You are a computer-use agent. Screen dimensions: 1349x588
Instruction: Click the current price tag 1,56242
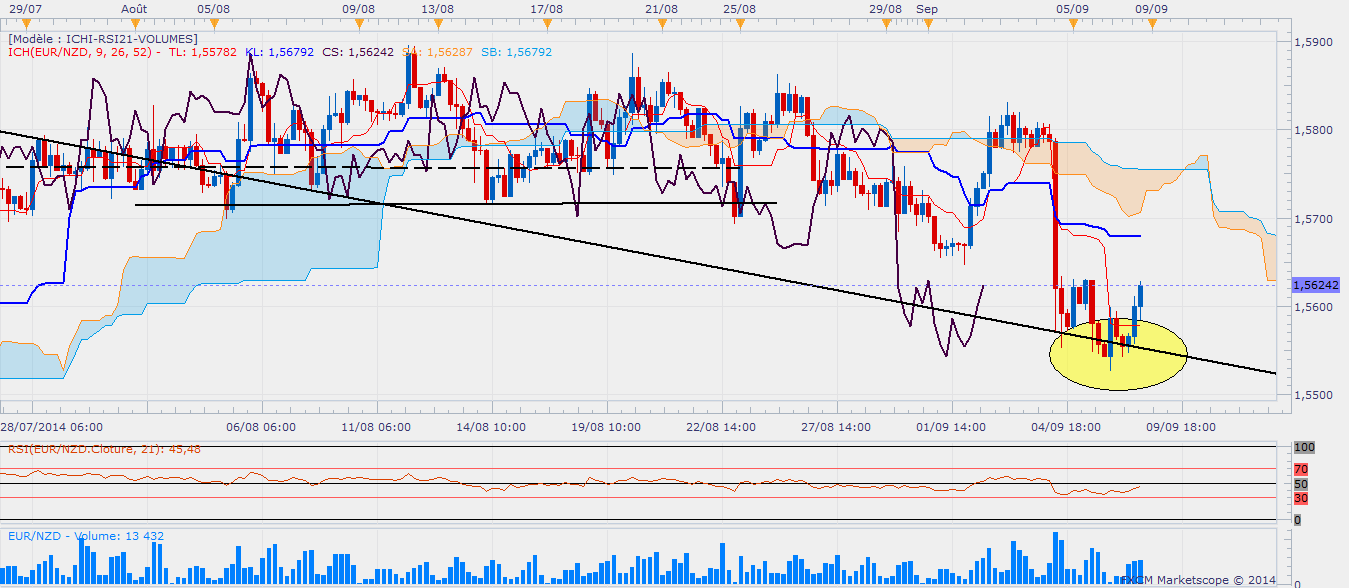point(1318,285)
